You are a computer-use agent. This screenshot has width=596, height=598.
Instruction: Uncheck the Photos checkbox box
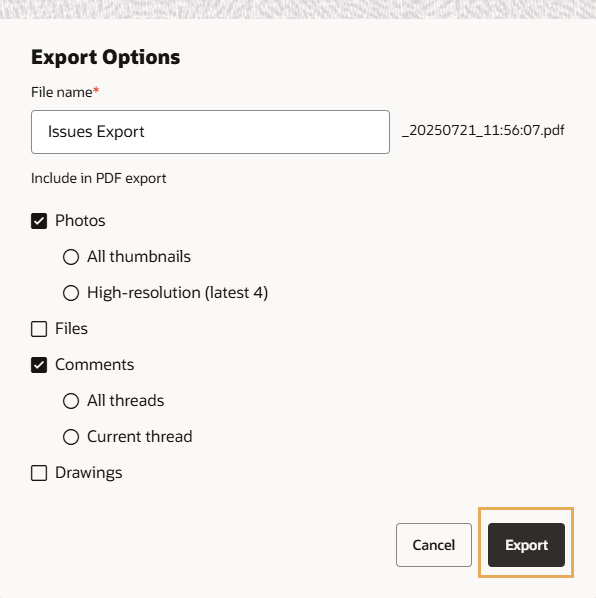(x=39, y=221)
